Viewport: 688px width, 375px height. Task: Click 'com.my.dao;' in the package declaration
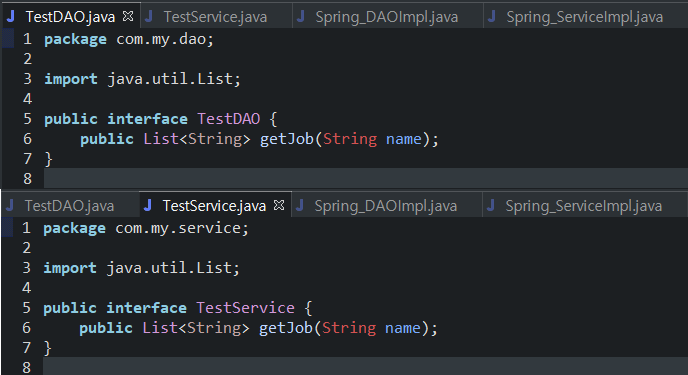tap(165, 39)
